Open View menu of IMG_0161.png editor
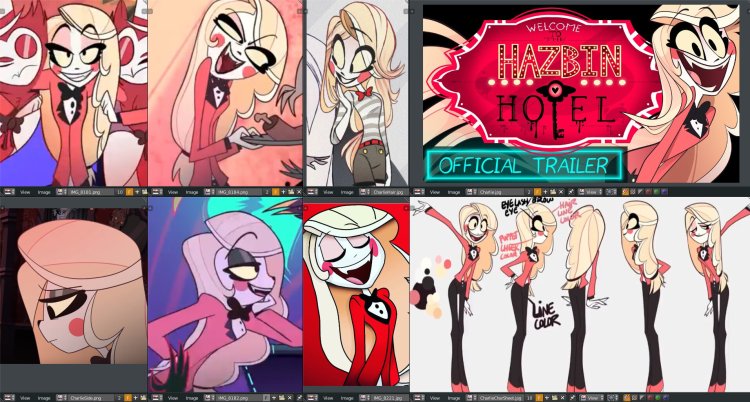This screenshot has height=402, width=750. 25,191
